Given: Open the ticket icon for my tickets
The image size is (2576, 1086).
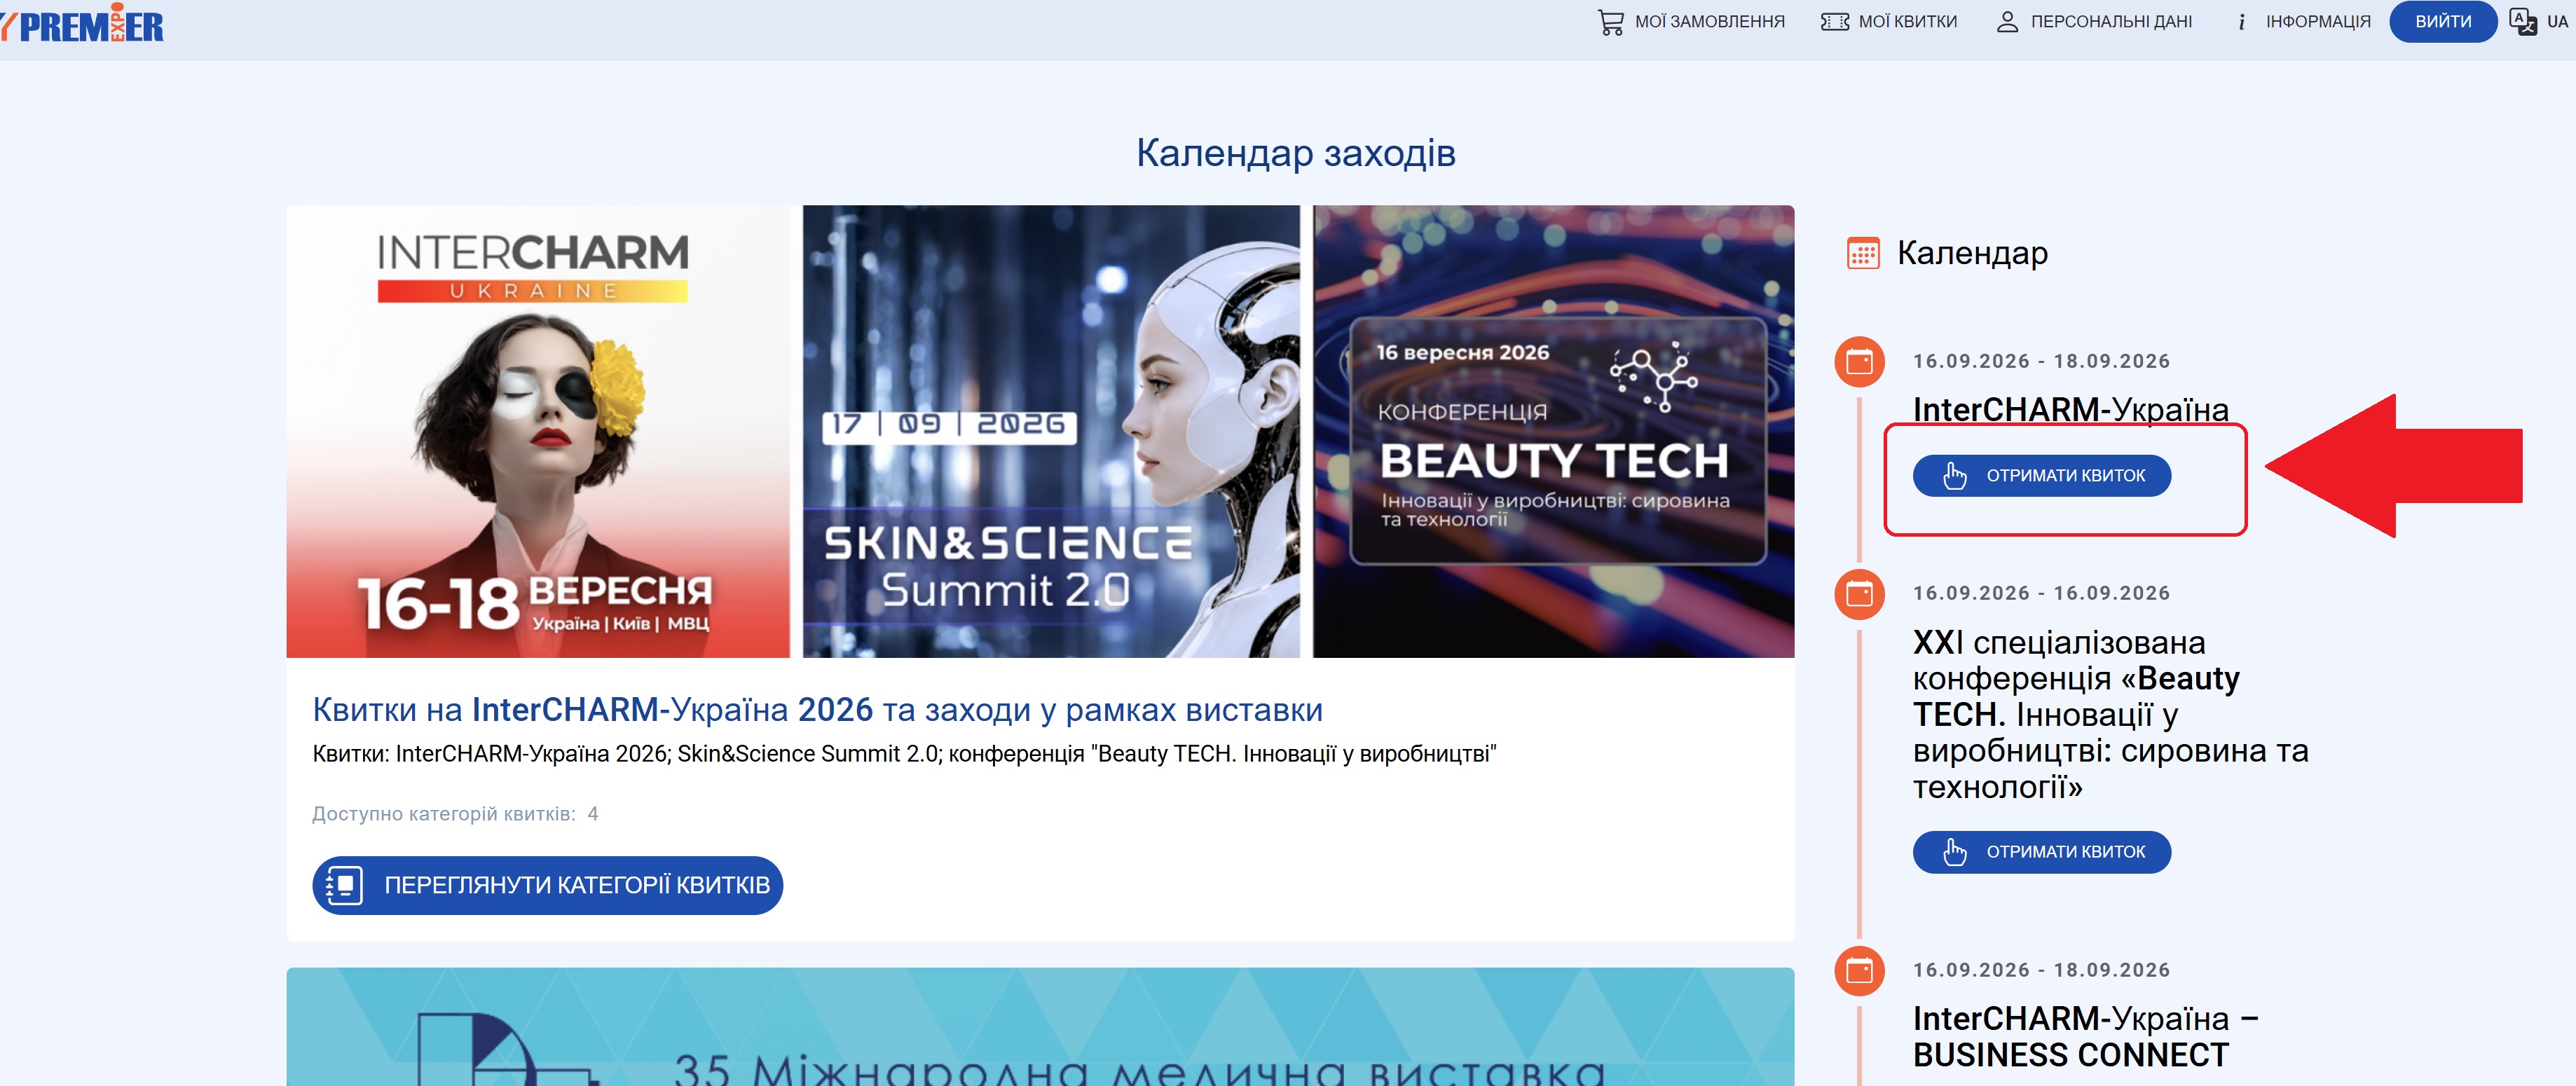Looking at the screenshot, I should (1834, 22).
